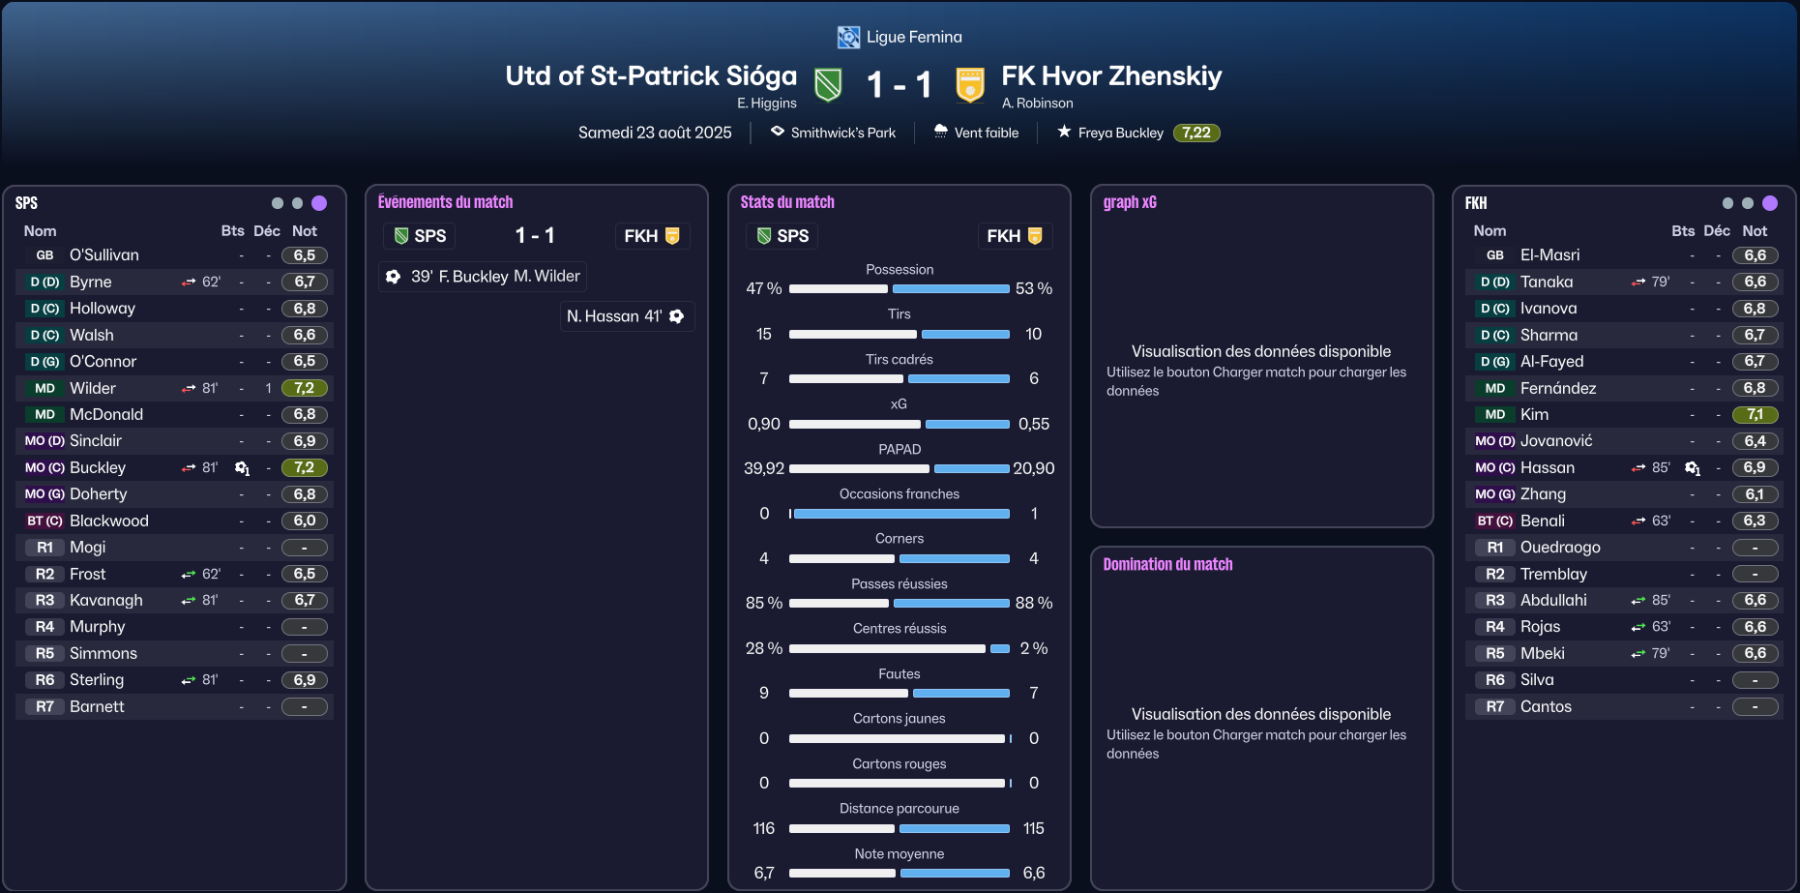Click the goal icon at 39' F. Buckley
Viewport: 1800px width, 893px height.
pyautogui.click(x=393, y=277)
